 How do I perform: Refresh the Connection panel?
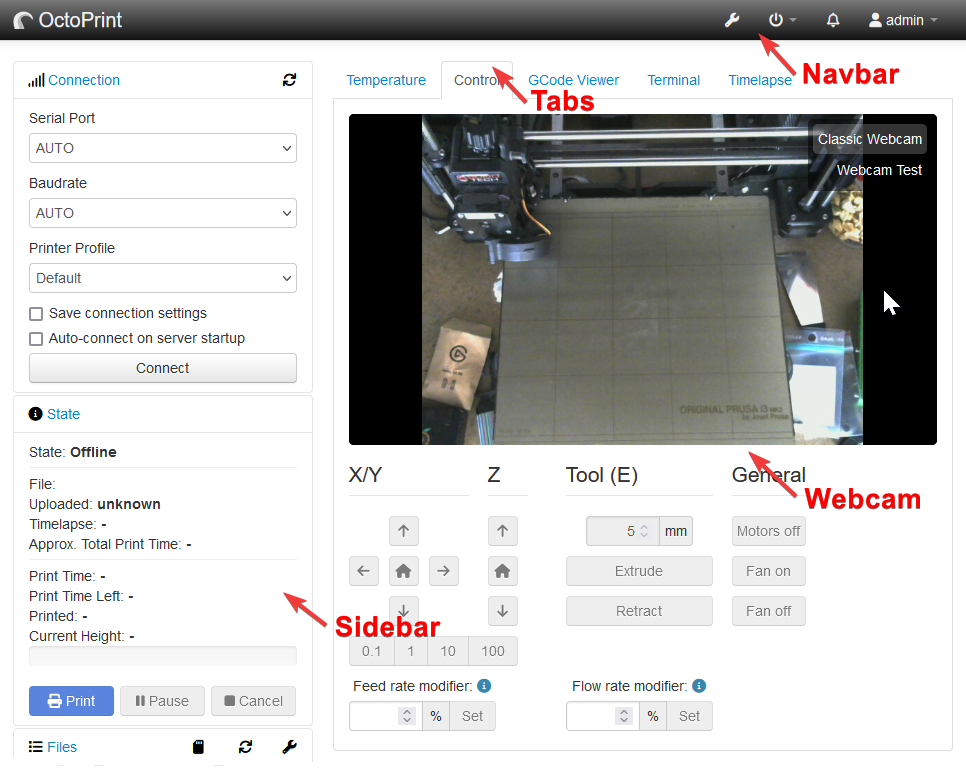289,81
